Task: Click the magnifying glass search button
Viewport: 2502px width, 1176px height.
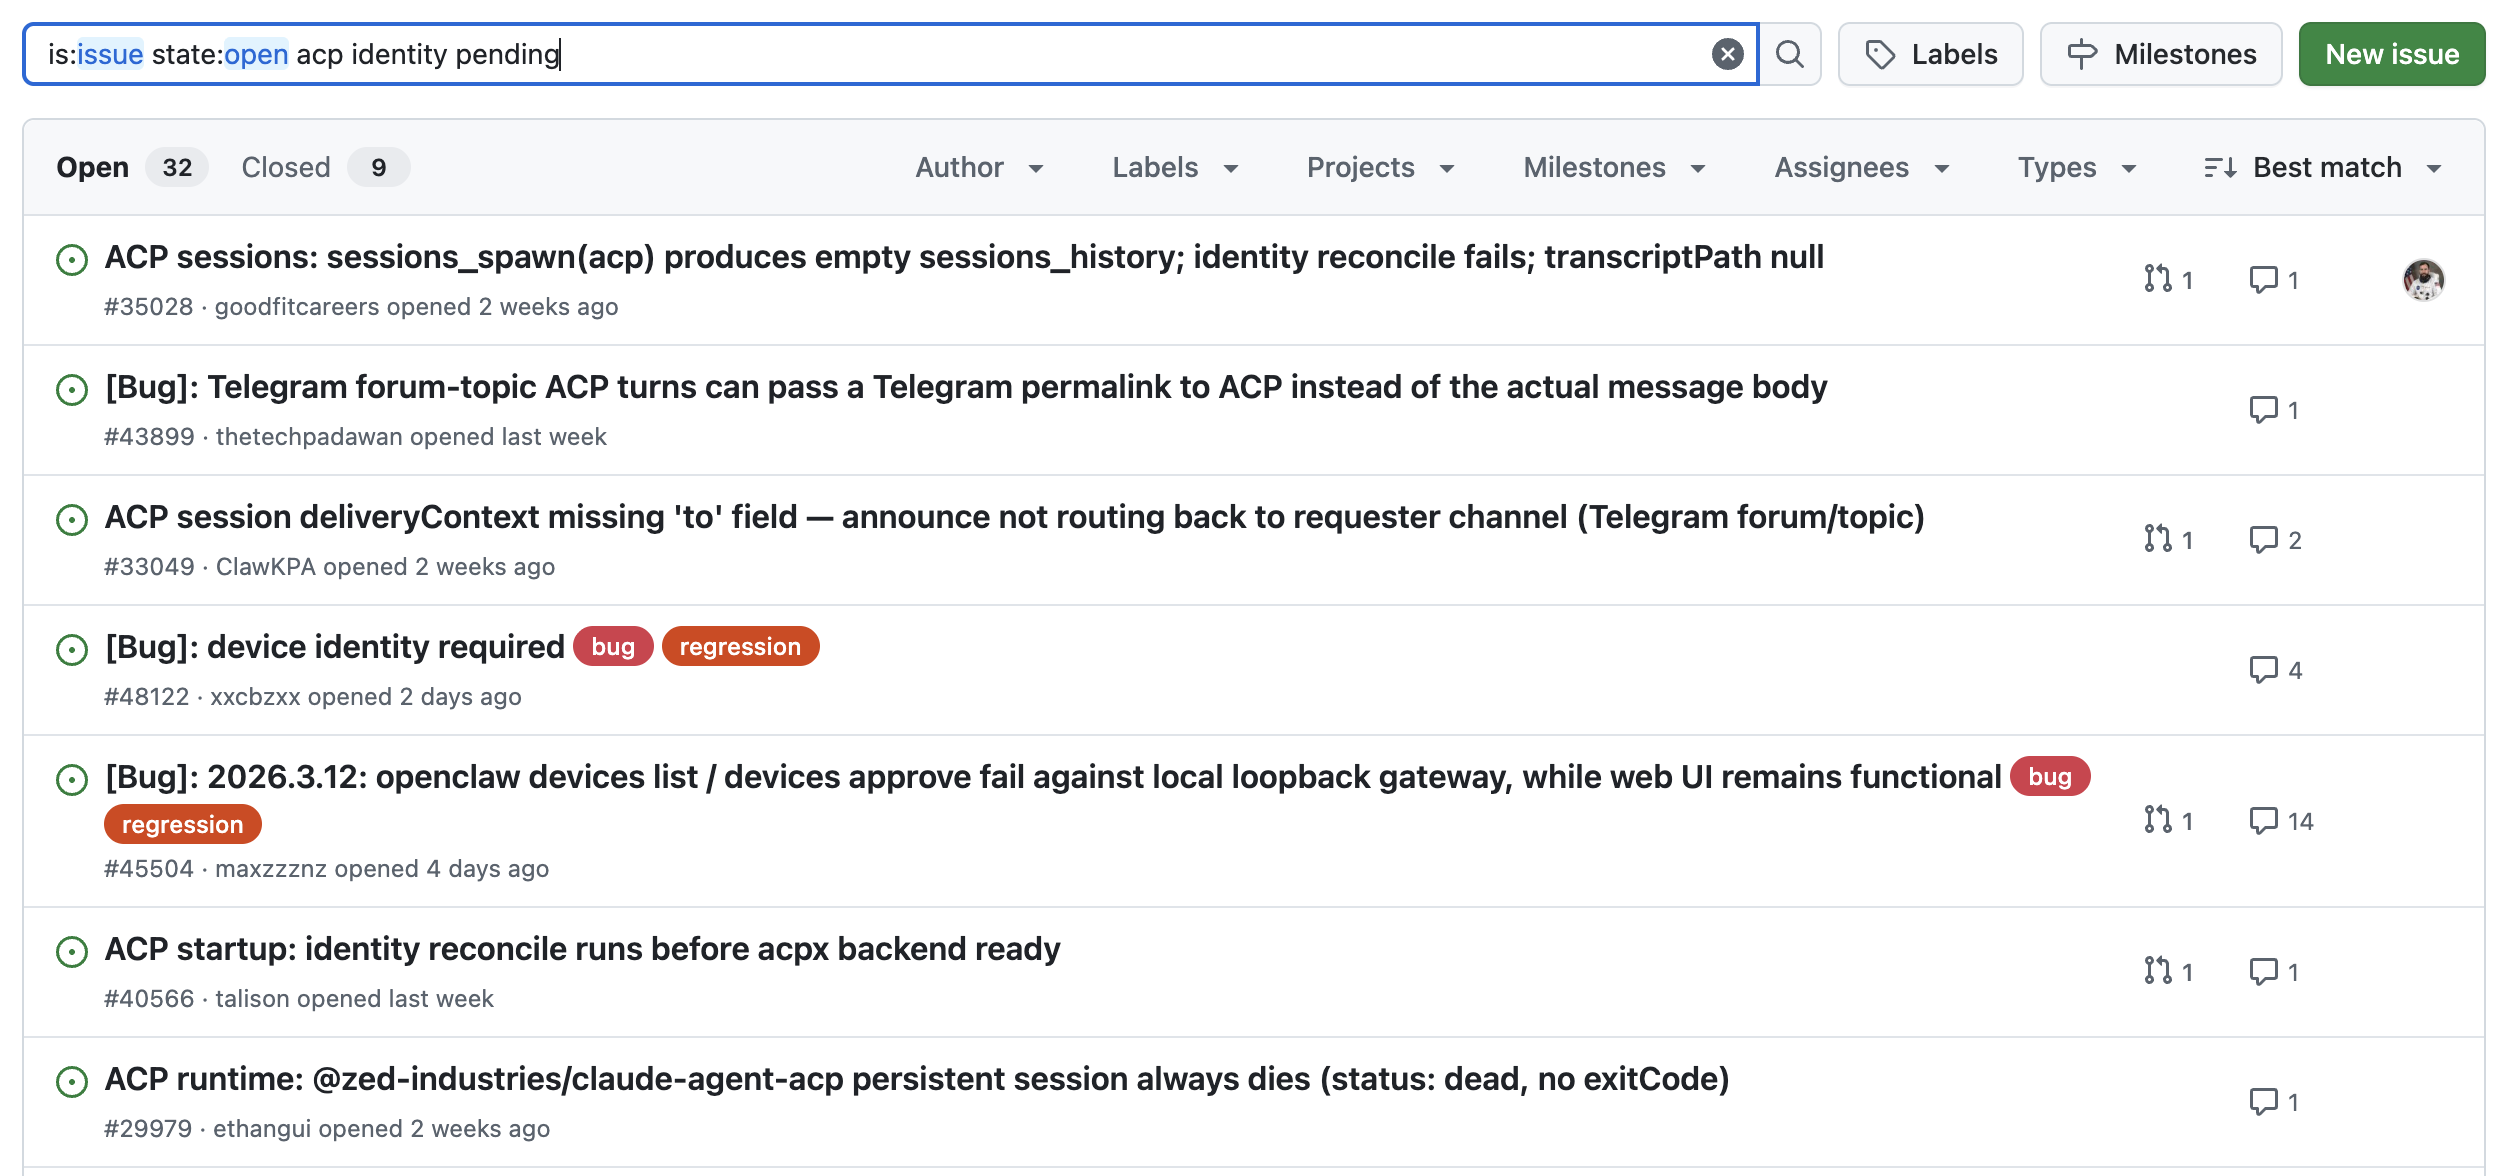Action: pos(1790,54)
